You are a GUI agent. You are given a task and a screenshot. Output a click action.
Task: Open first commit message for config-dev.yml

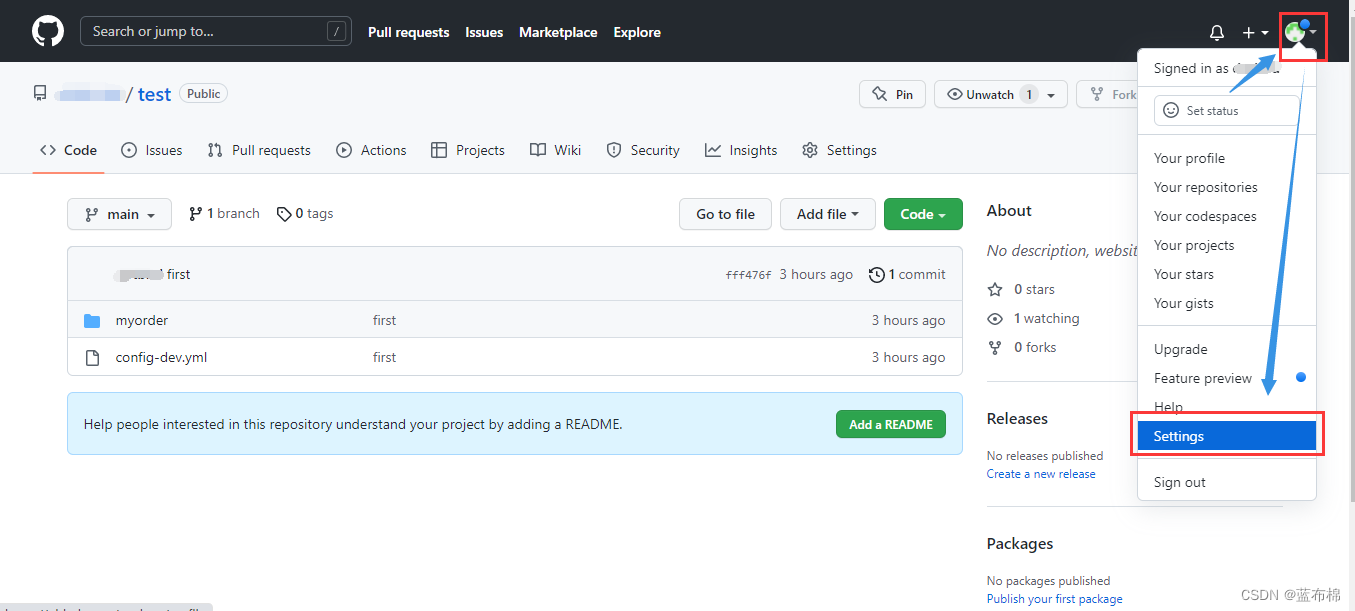384,357
